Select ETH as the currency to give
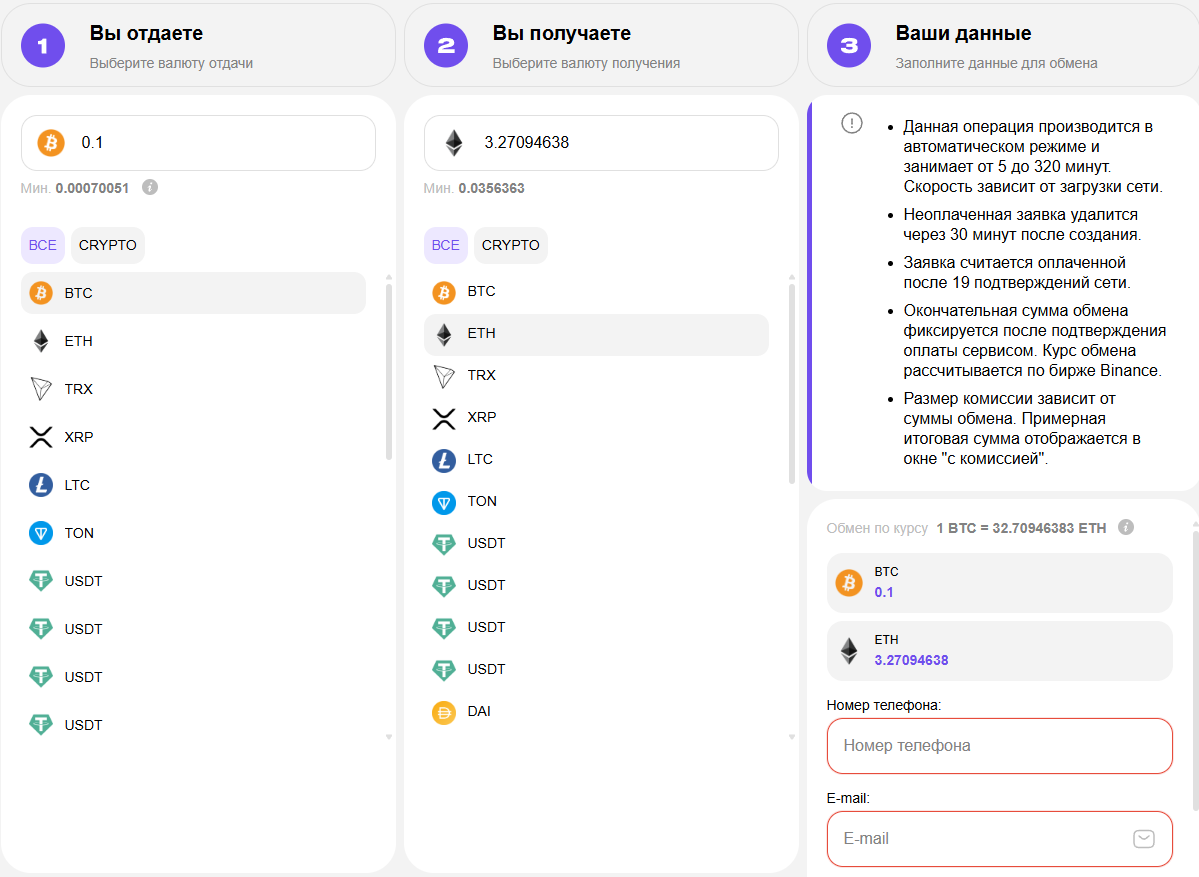This screenshot has height=877, width=1199. tap(79, 341)
